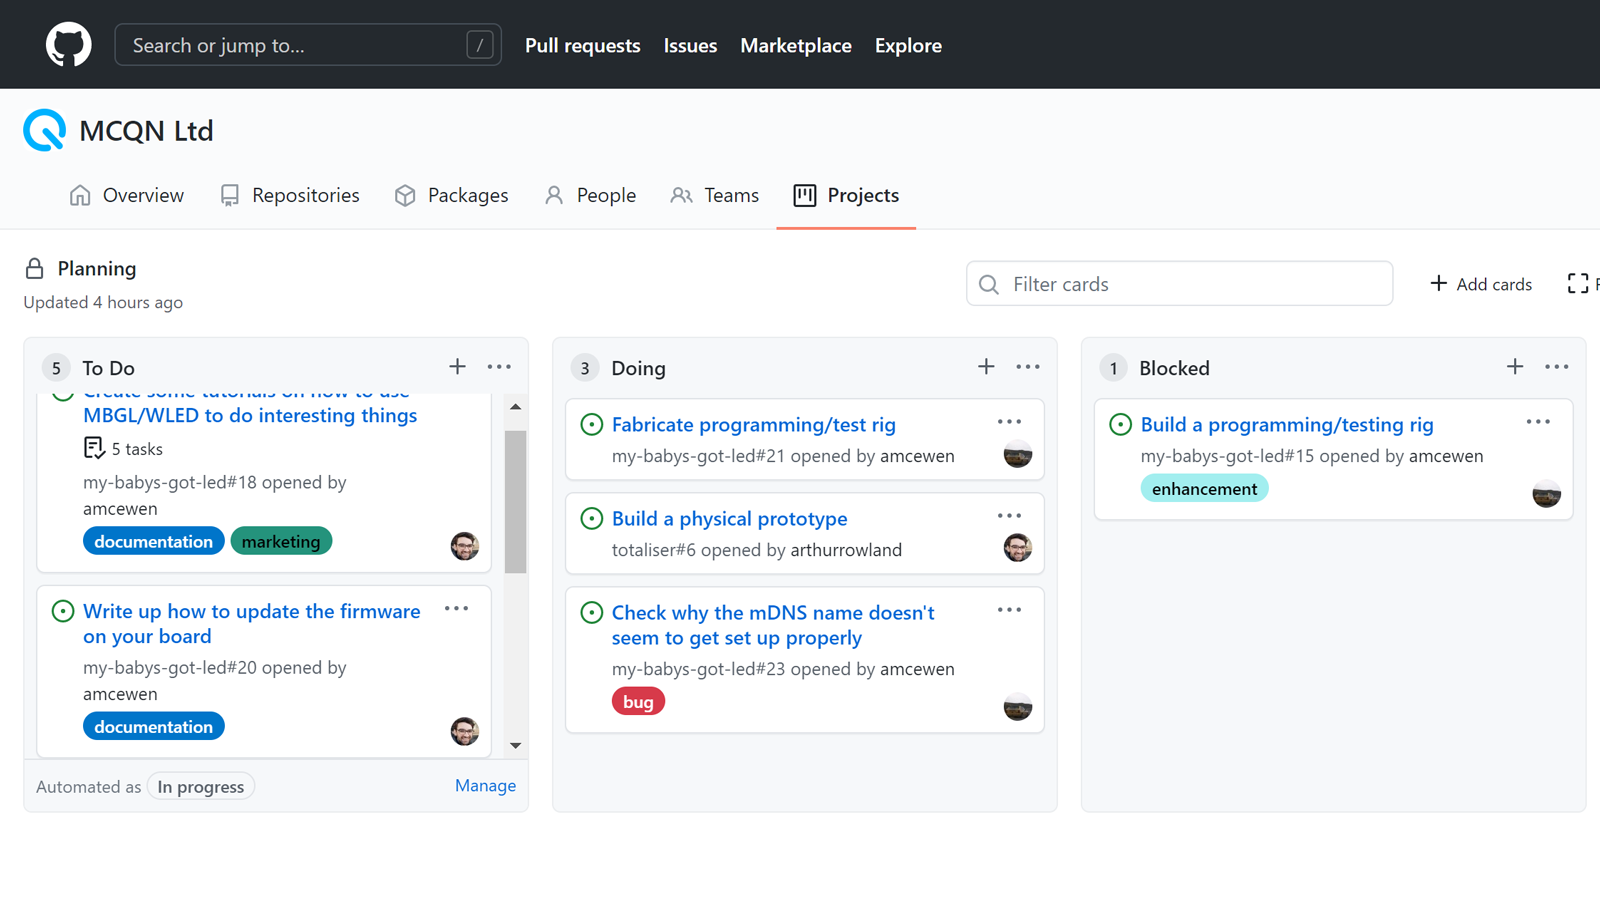Click open-issue icon on Blocked rig card

[x=1121, y=424]
